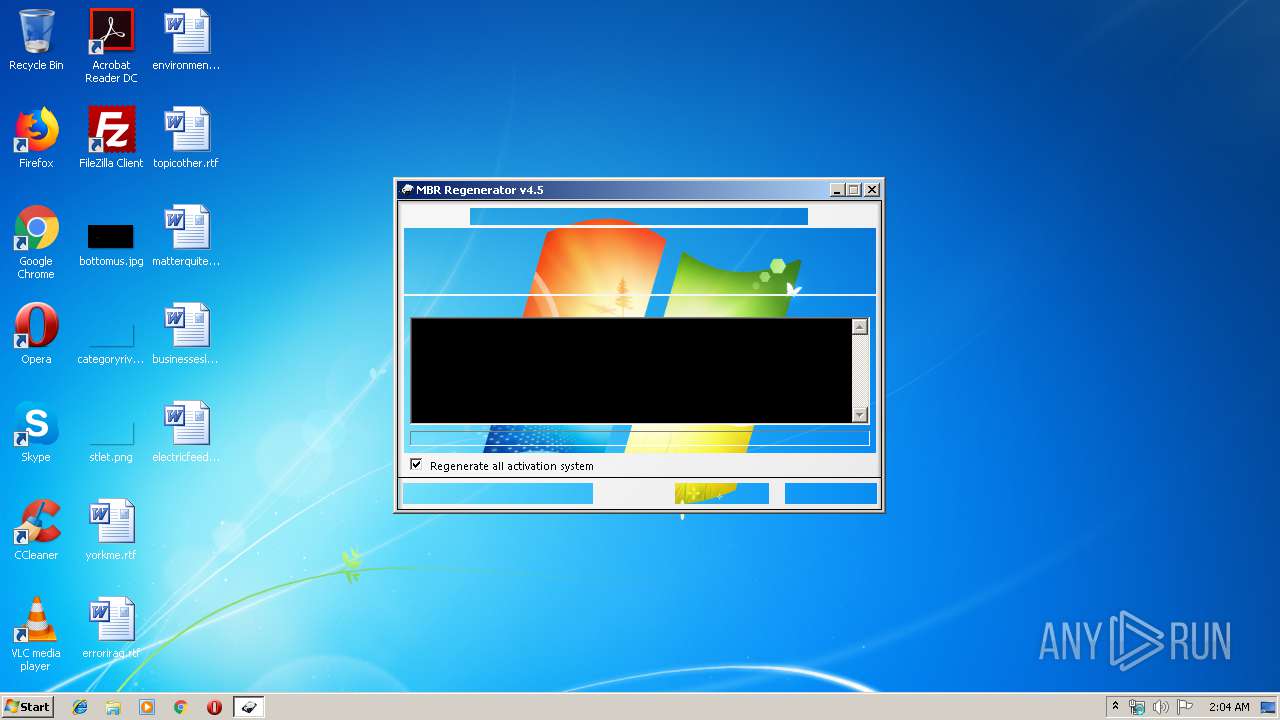
Task: Close the MBR Regenerator v4.5 window
Action: tap(872, 190)
